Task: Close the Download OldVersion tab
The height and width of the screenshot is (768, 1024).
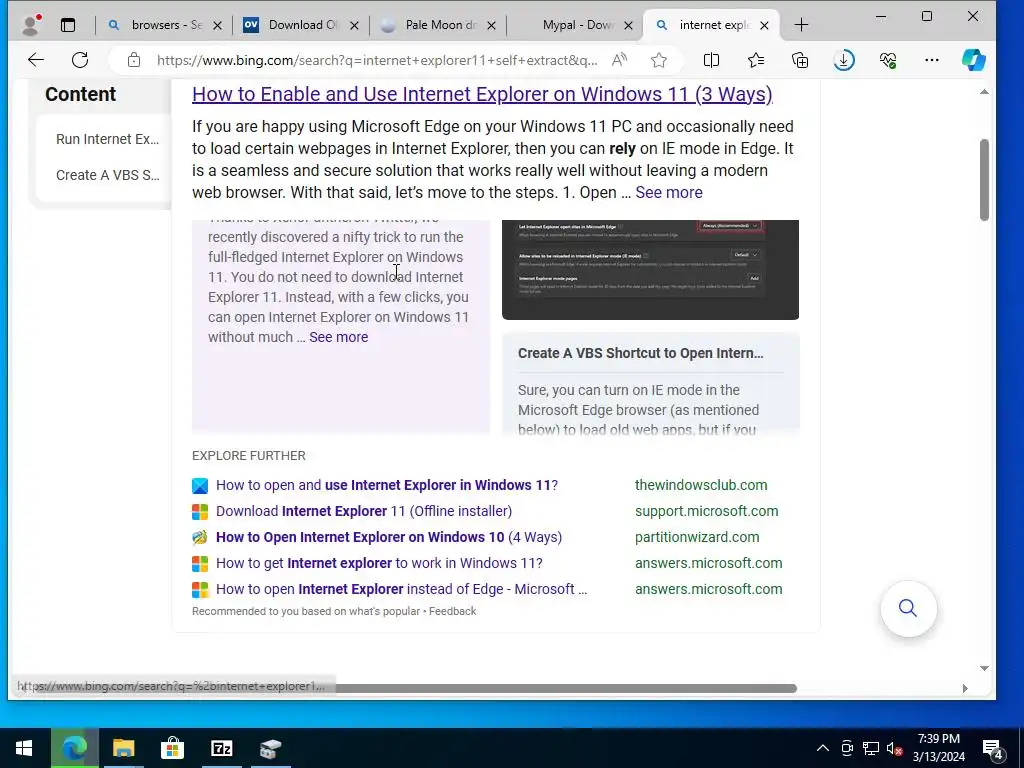Action: click(x=354, y=25)
